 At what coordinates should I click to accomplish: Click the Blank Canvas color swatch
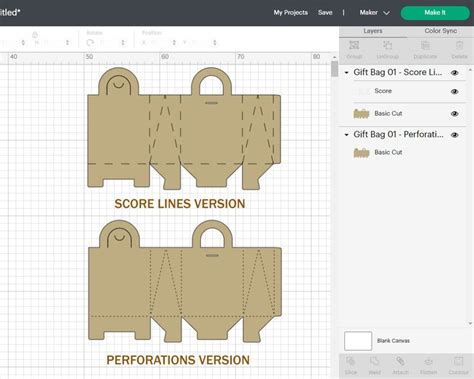pyautogui.click(x=358, y=341)
